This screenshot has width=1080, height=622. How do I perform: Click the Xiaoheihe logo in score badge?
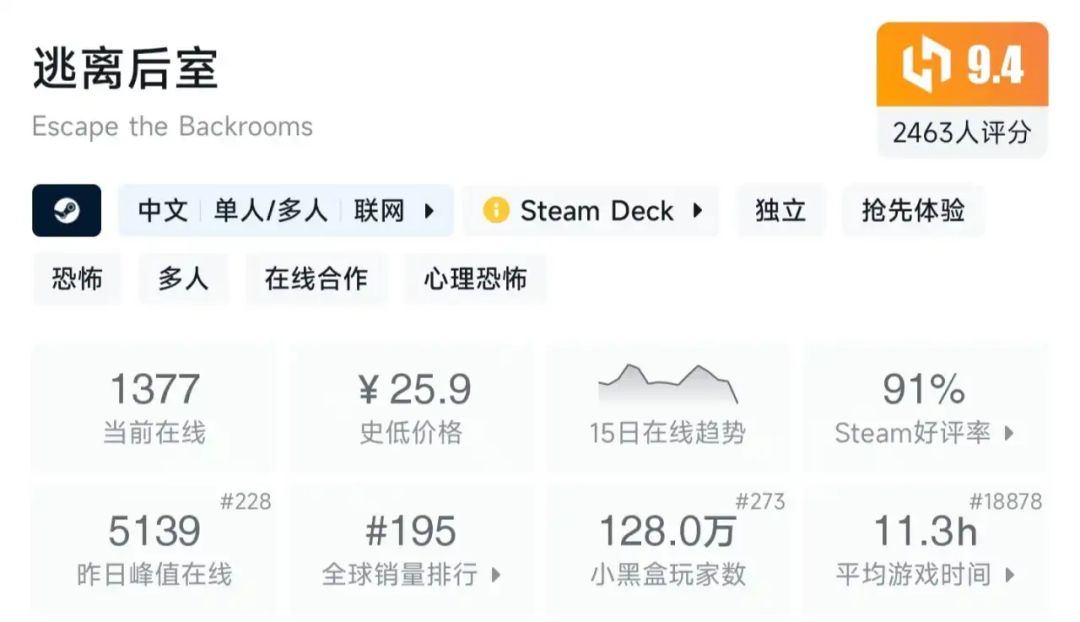(x=927, y=65)
